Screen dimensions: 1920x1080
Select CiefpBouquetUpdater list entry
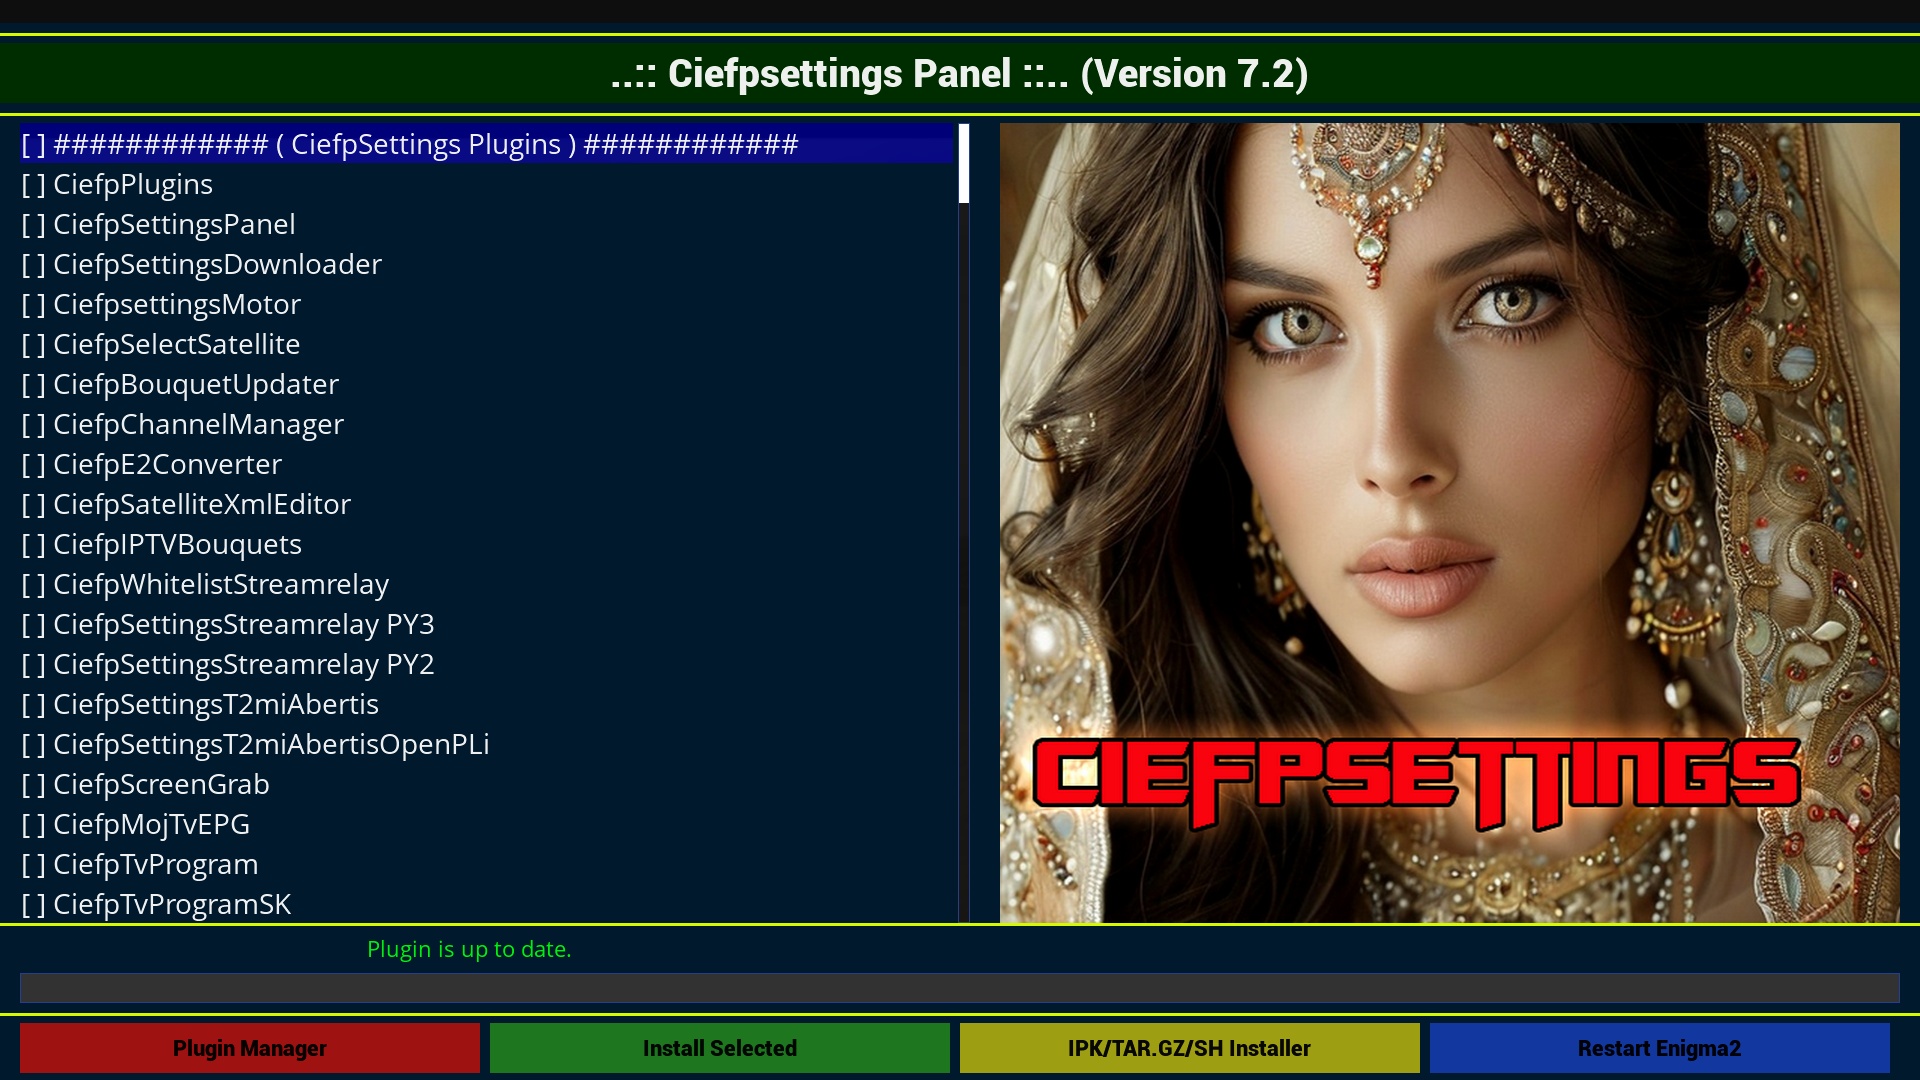click(x=488, y=384)
